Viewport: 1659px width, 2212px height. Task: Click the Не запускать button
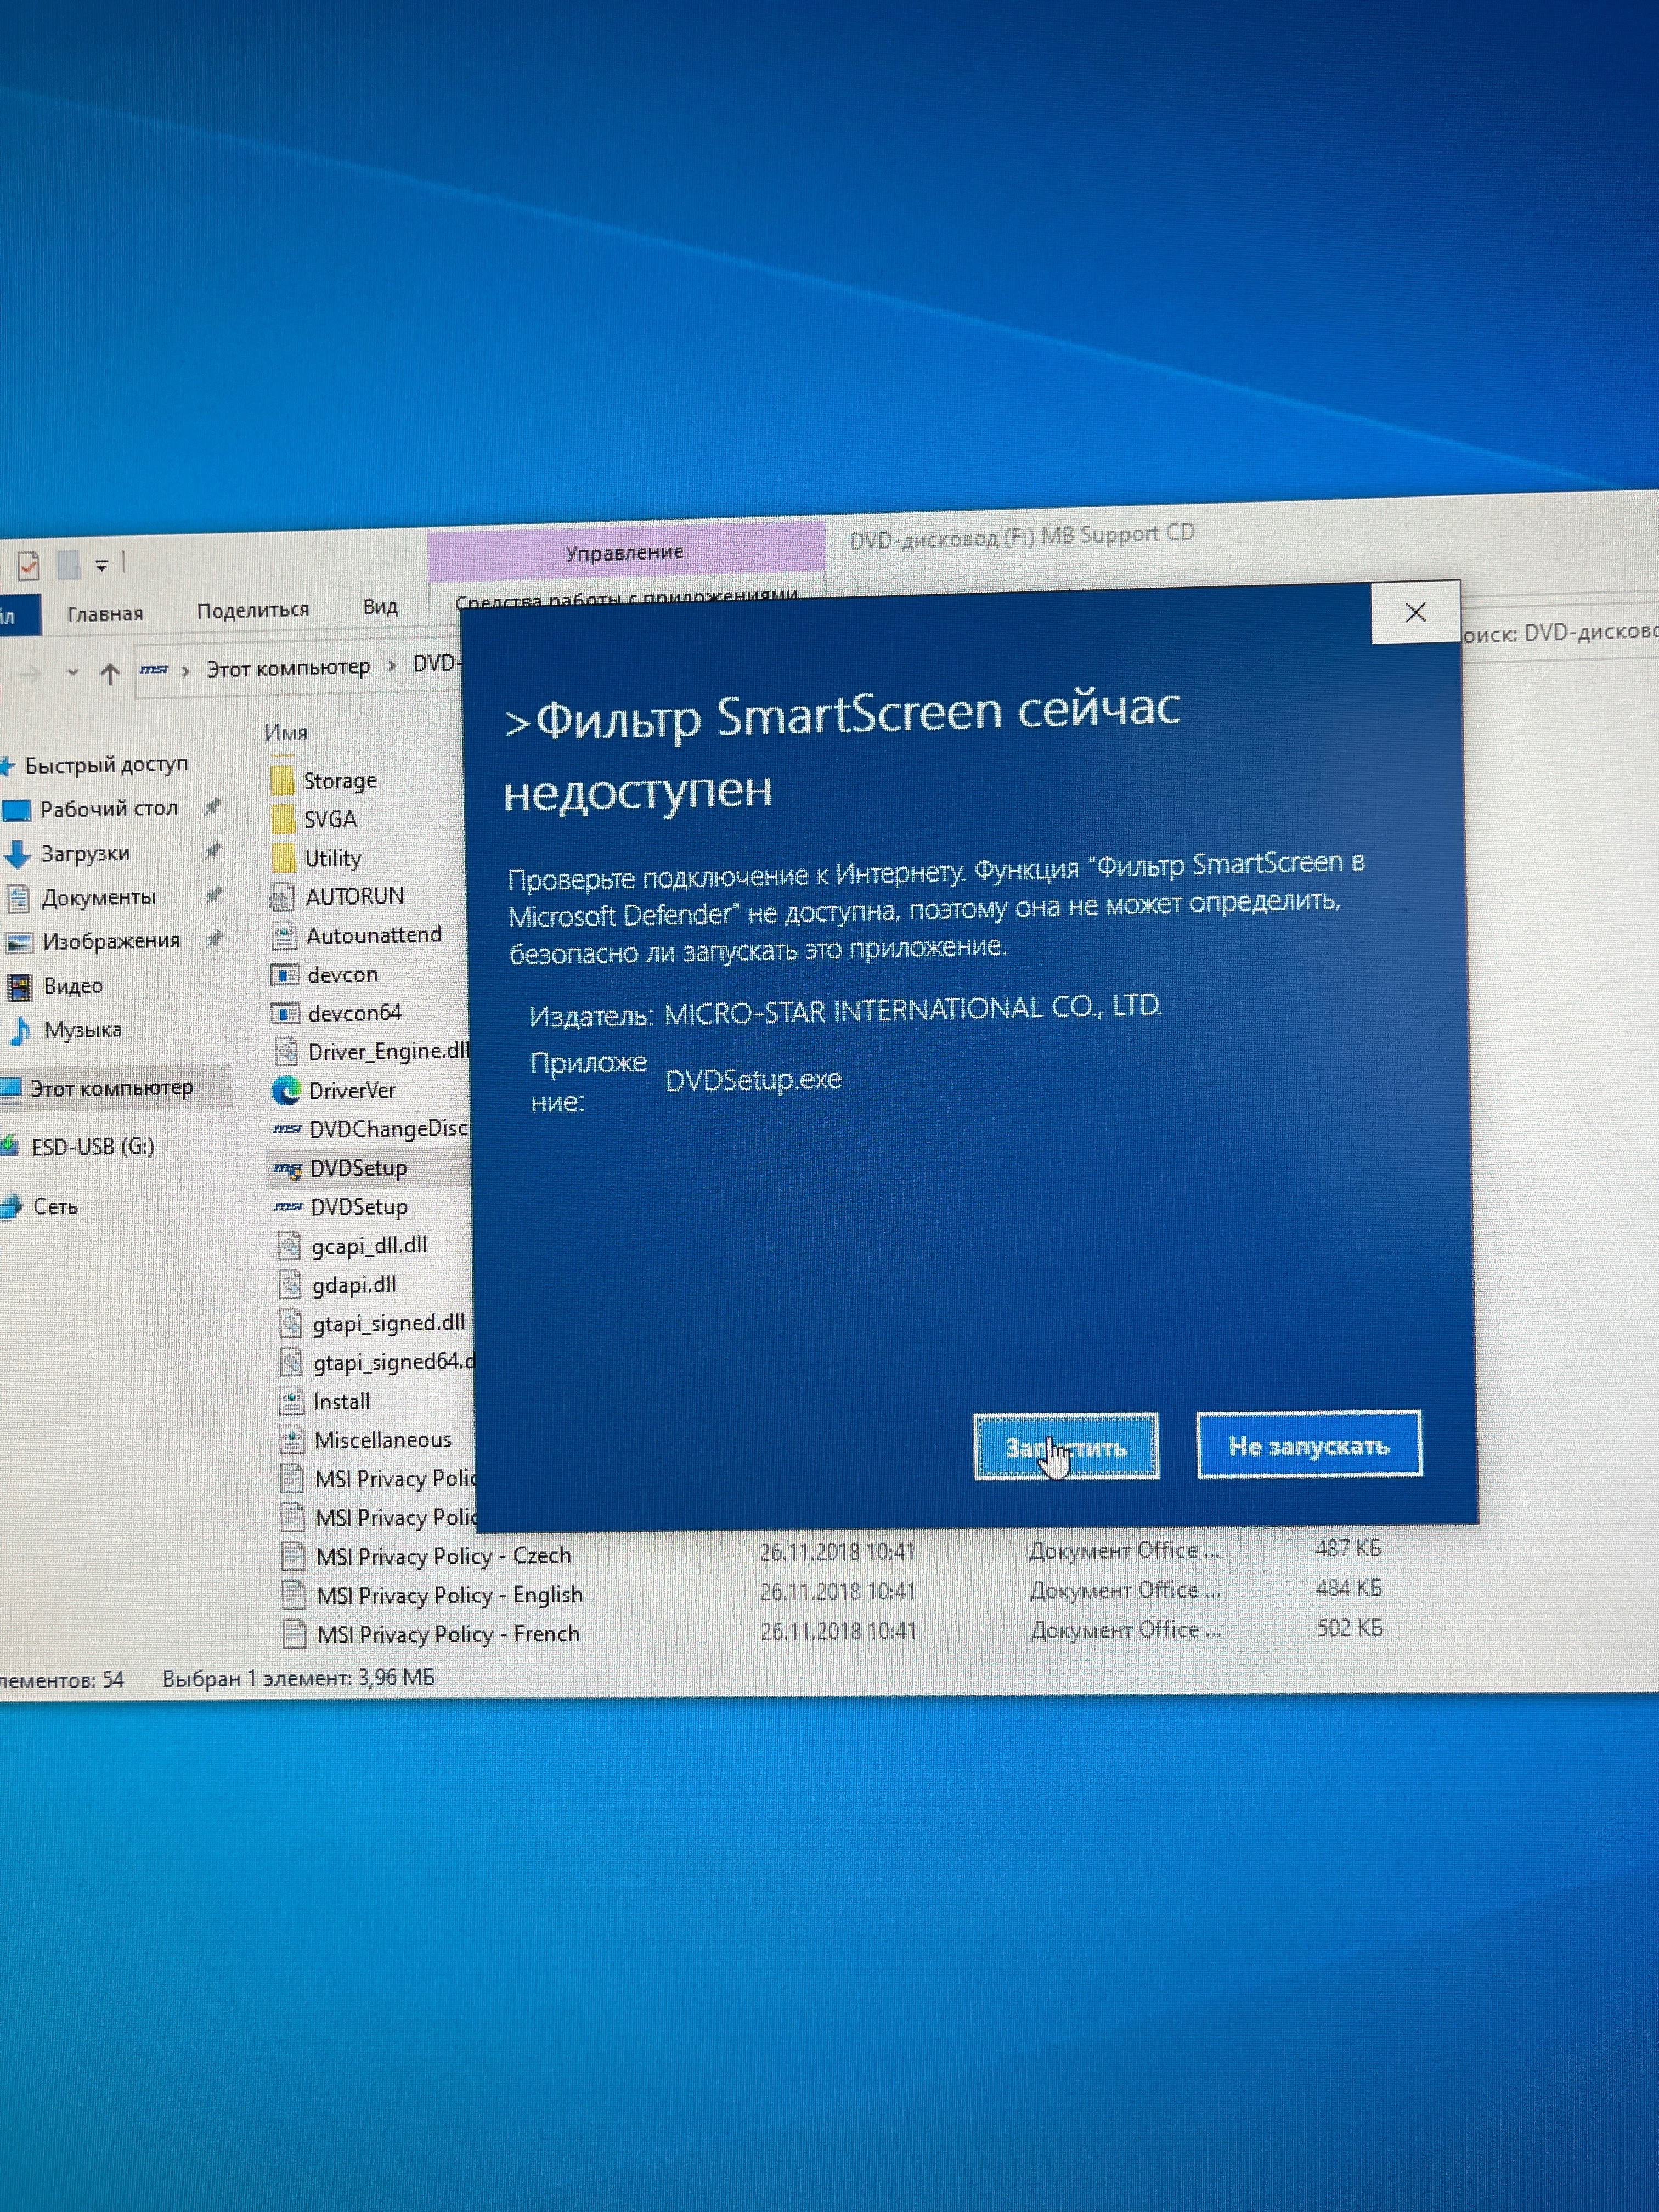1308,1445
